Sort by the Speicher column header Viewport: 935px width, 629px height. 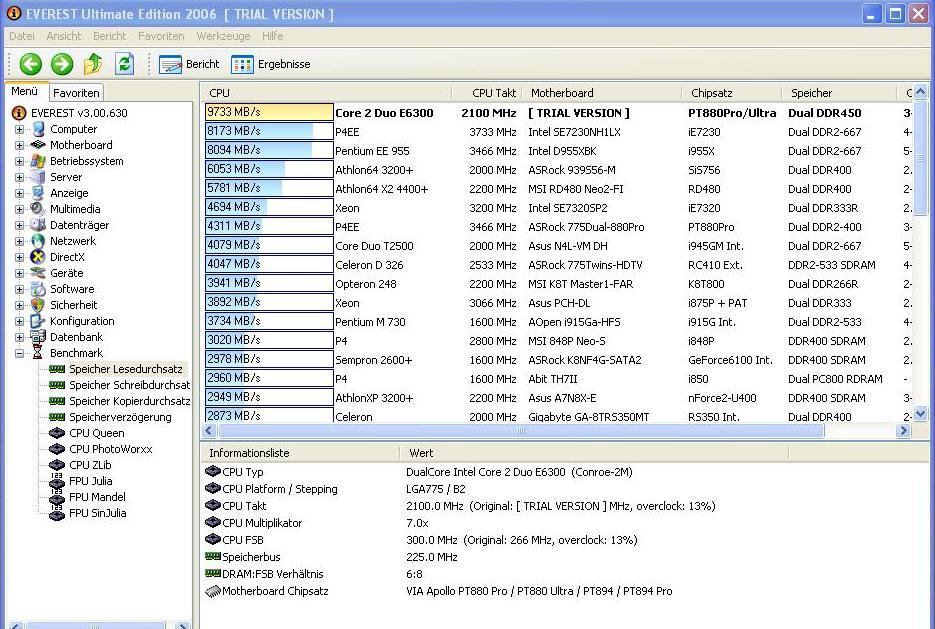840,93
